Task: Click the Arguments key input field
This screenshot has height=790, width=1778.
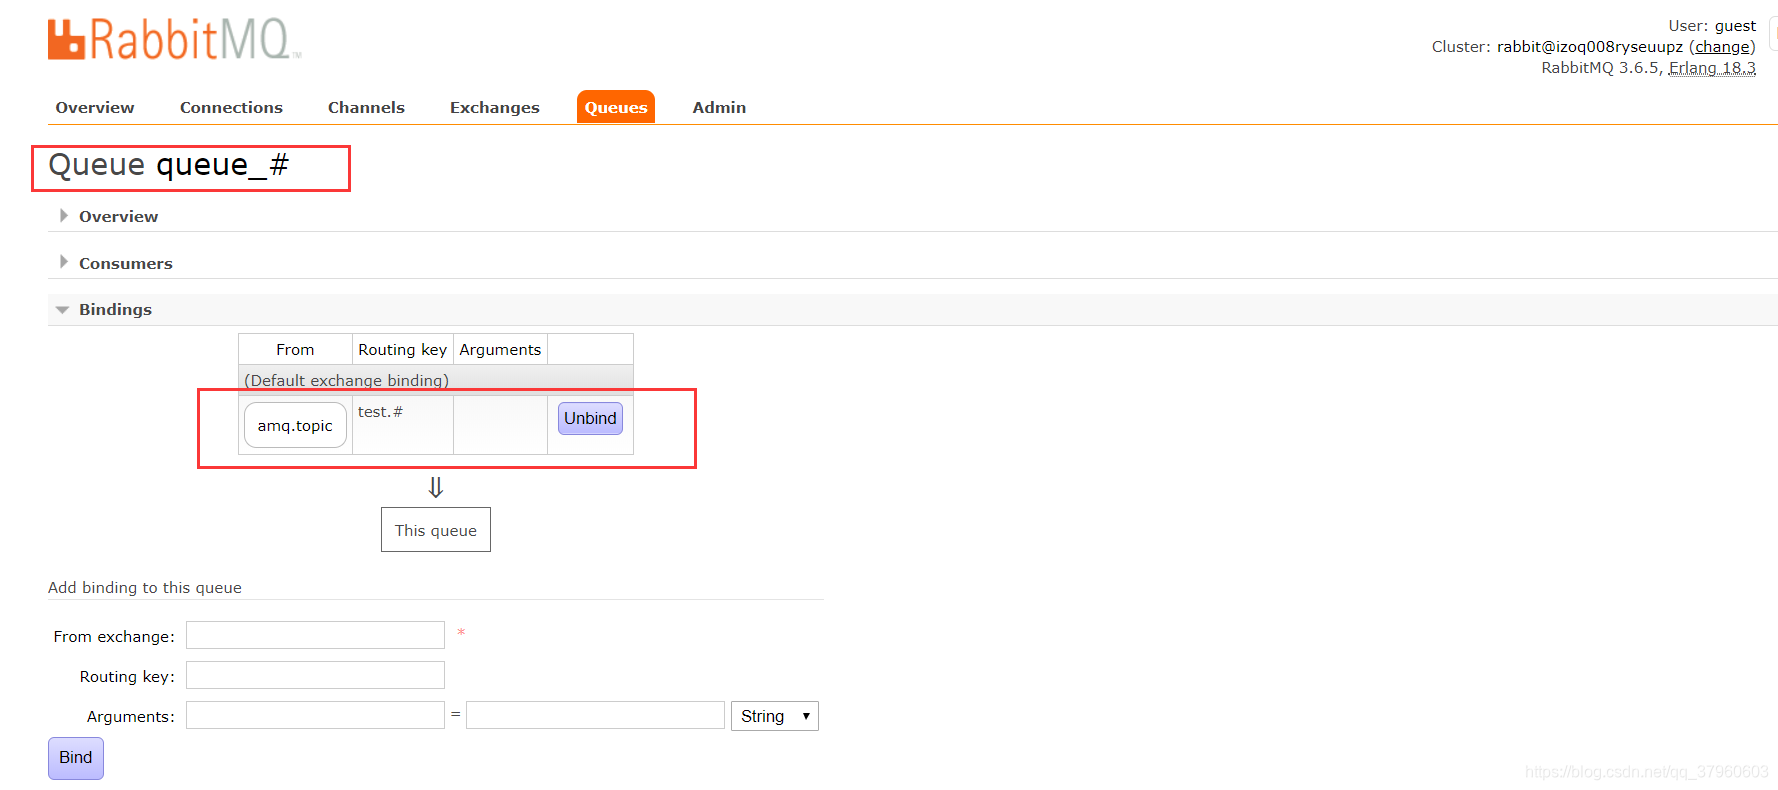Action: pos(315,715)
